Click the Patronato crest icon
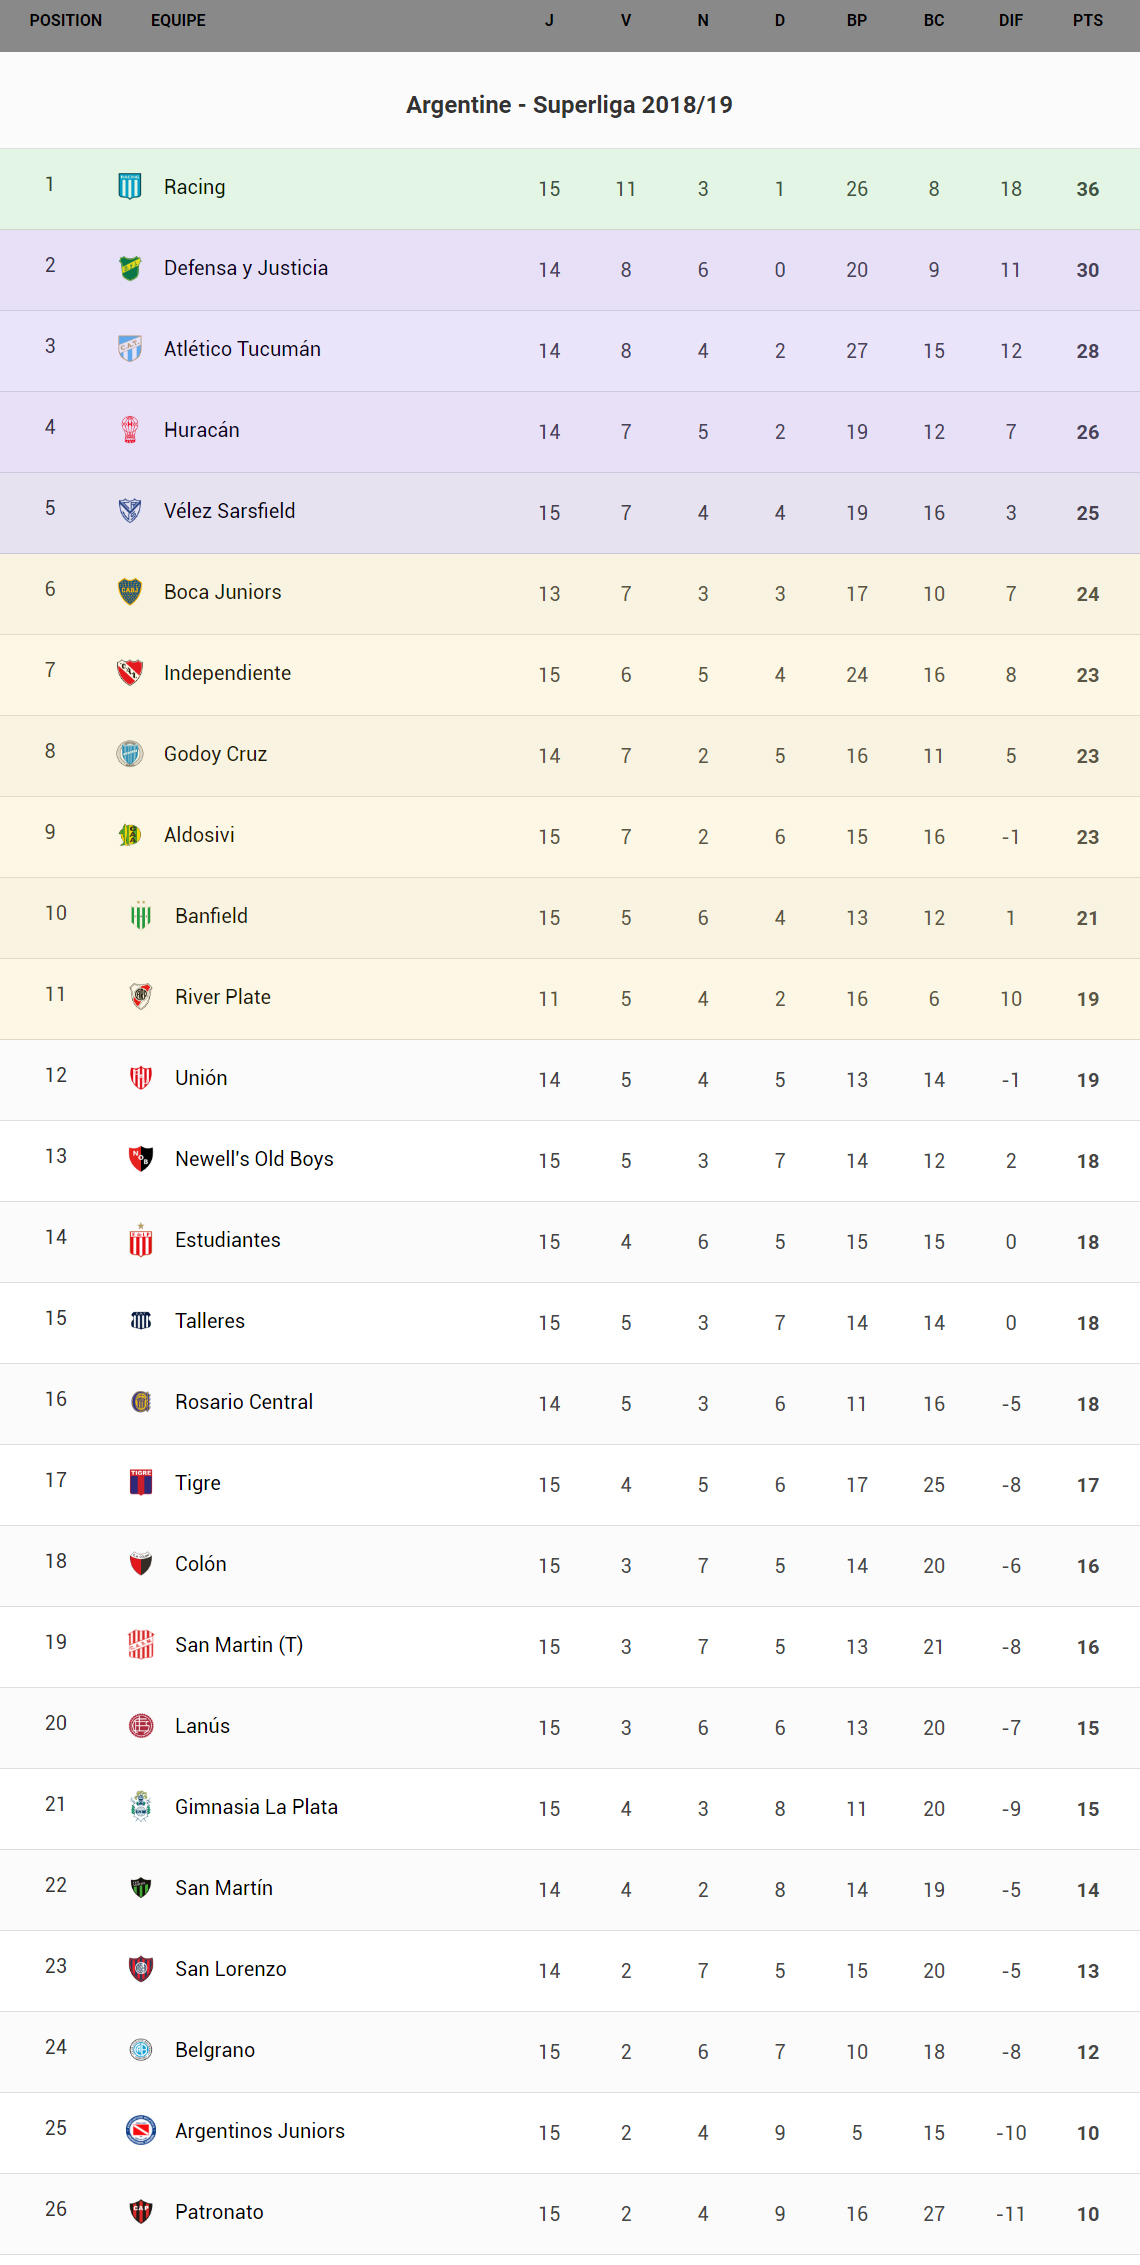This screenshot has width=1140, height=2265. tap(141, 2211)
